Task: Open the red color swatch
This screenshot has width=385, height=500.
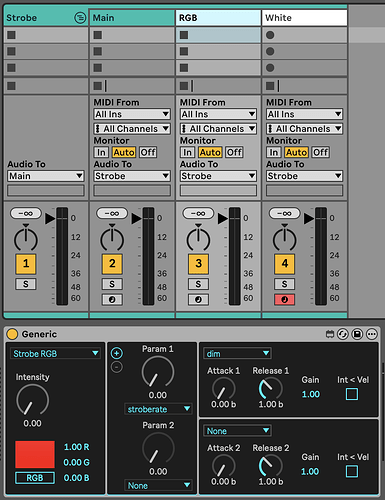Action: tap(35, 454)
